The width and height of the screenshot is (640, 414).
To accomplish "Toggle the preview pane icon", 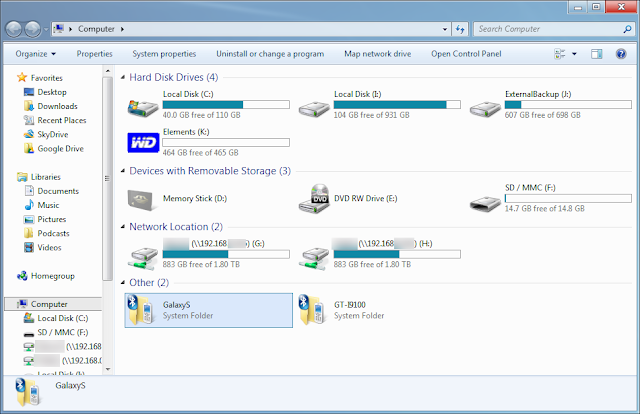I will [x=596, y=53].
